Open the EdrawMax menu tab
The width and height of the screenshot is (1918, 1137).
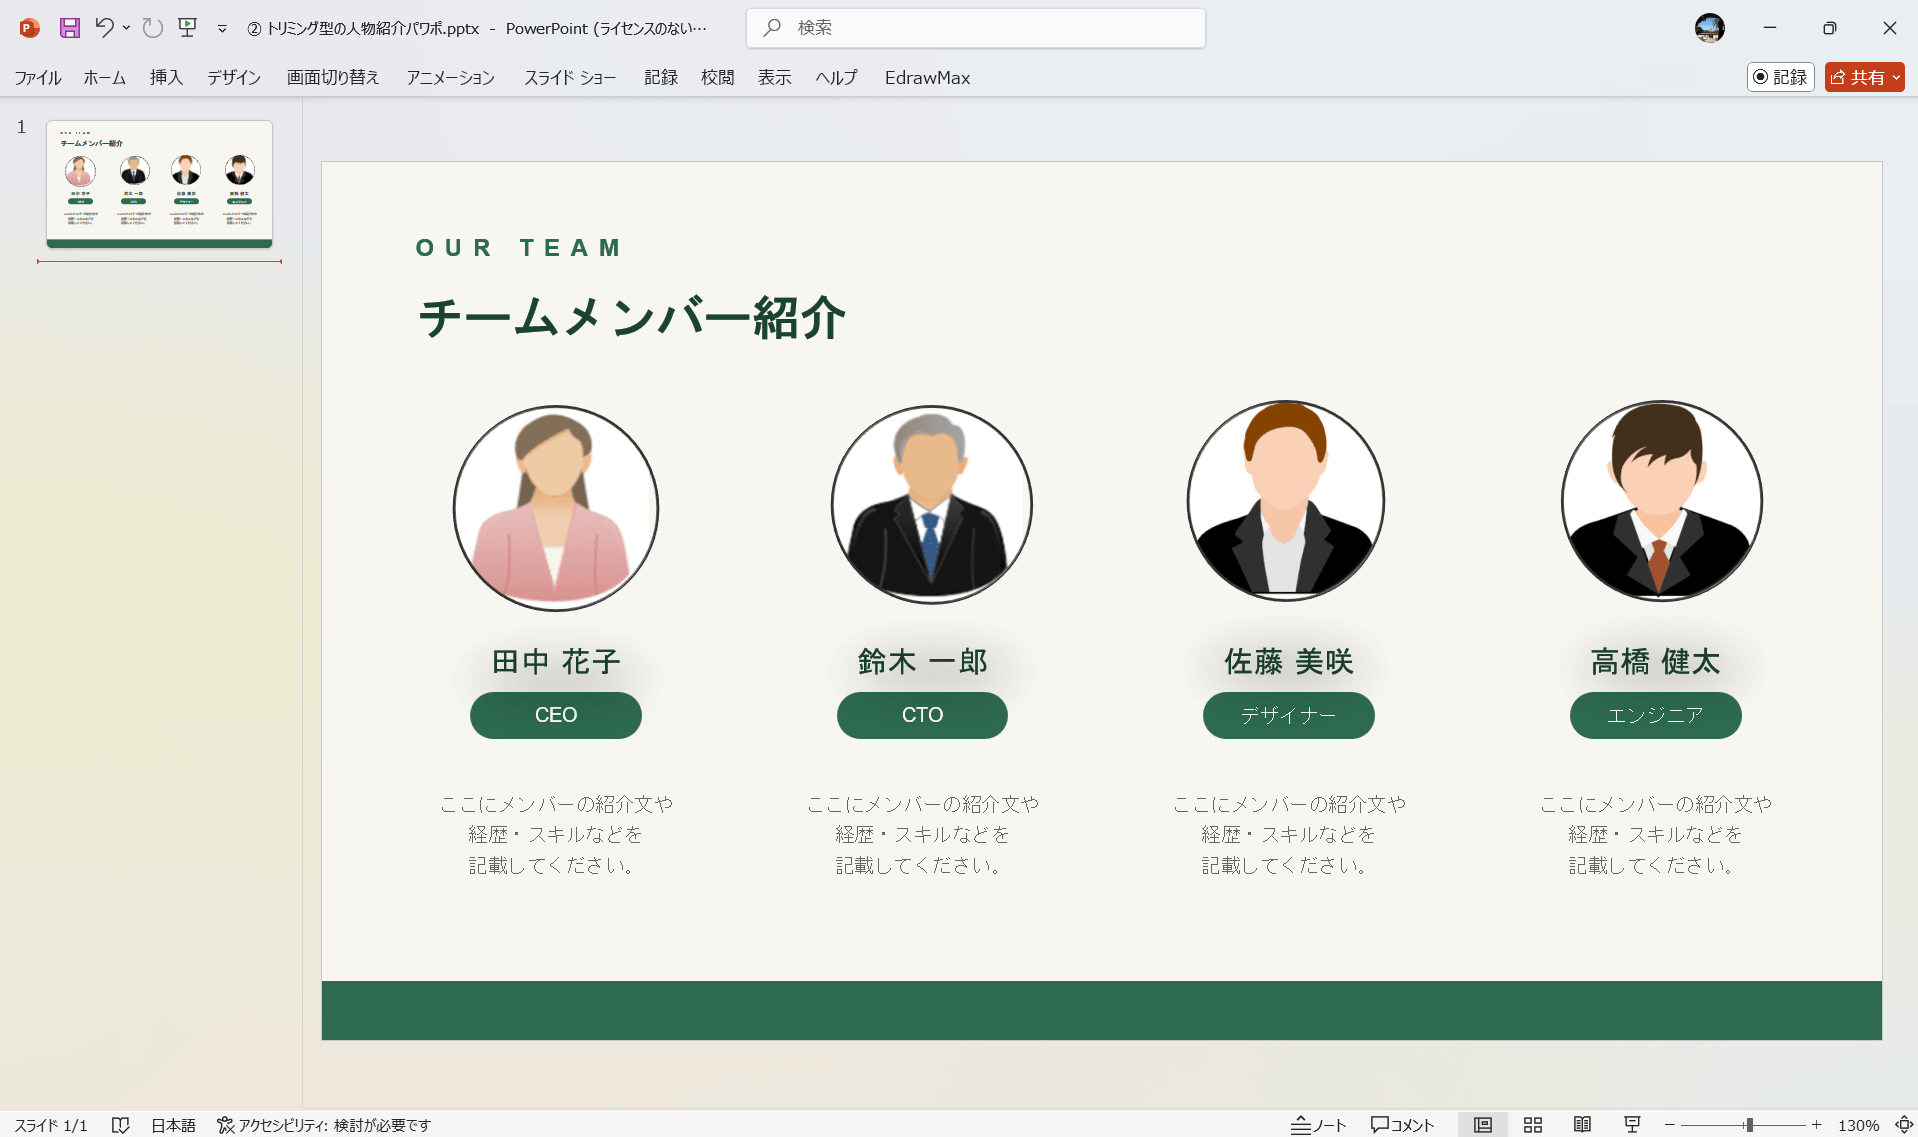[927, 77]
